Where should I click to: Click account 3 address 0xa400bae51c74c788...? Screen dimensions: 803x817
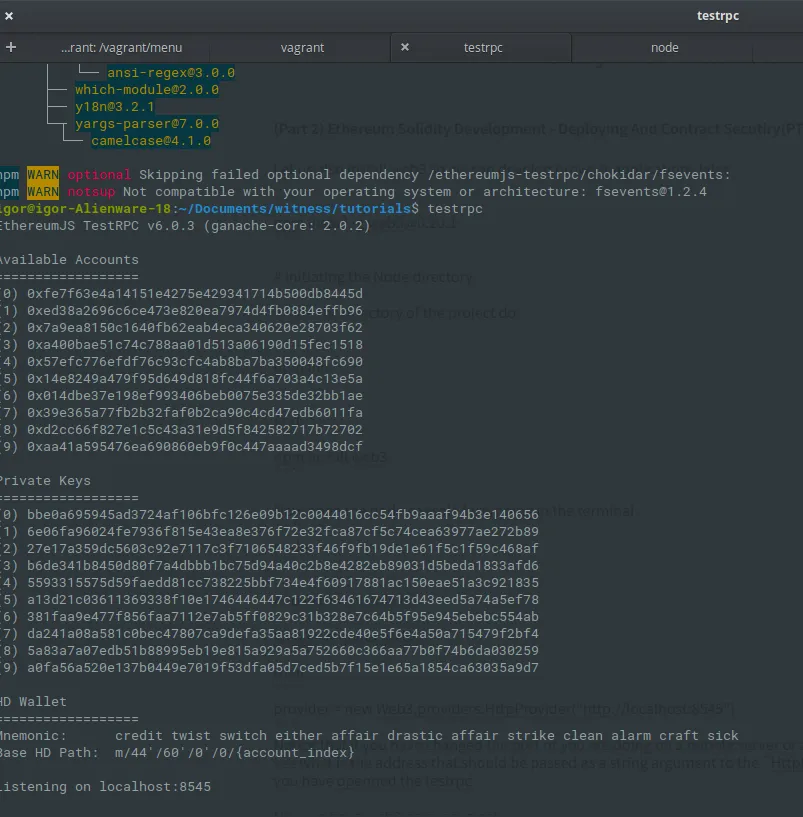coord(195,345)
